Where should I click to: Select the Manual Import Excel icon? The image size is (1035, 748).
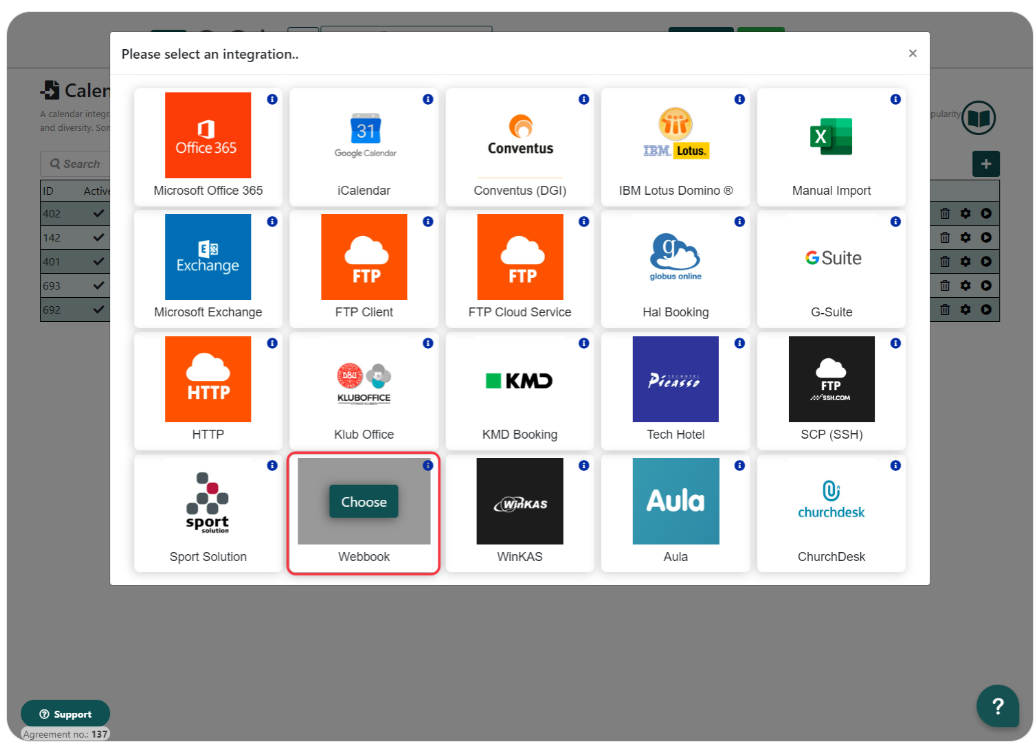click(x=831, y=136)
